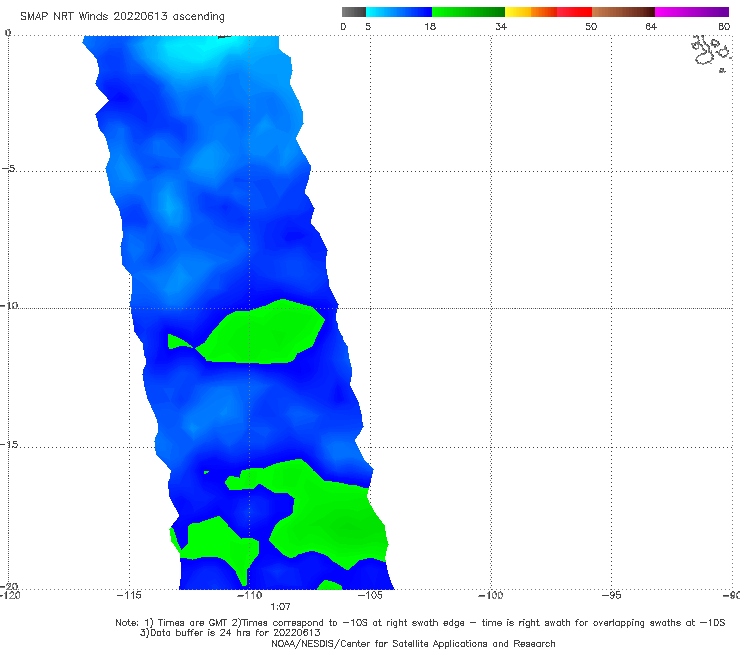Click the '-110' longitude axis label
The image size is (740, 650).
click(x=249, y=595)
